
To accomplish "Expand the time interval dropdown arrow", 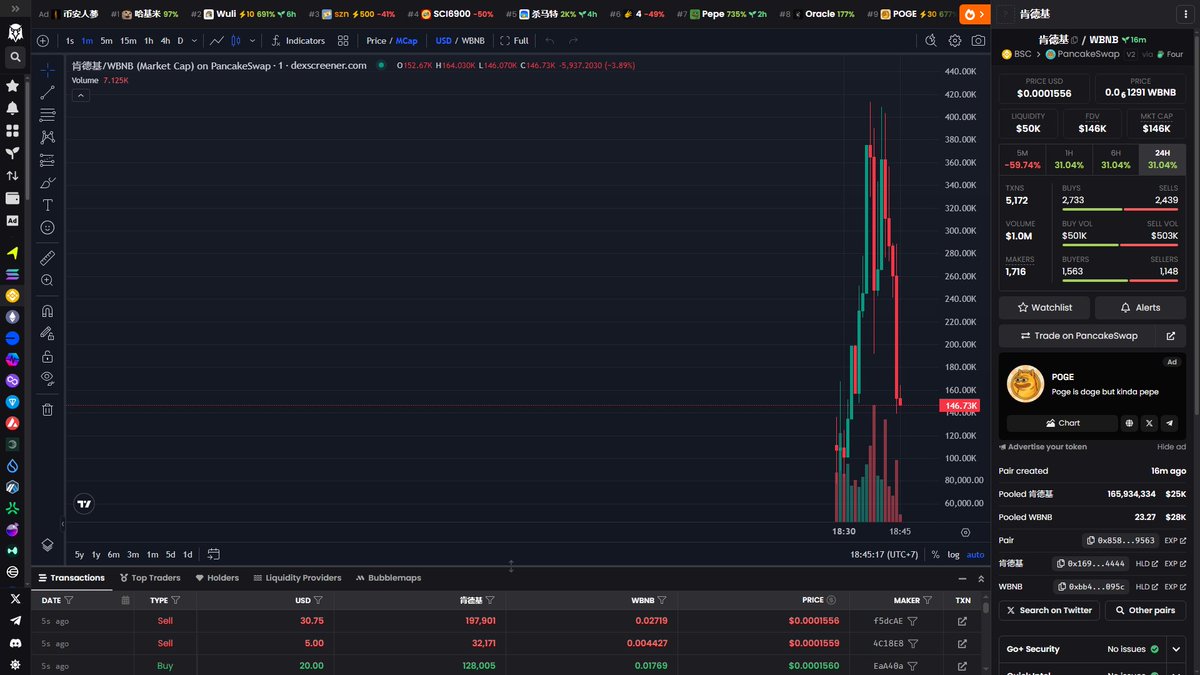I will (x=194, y=41).
